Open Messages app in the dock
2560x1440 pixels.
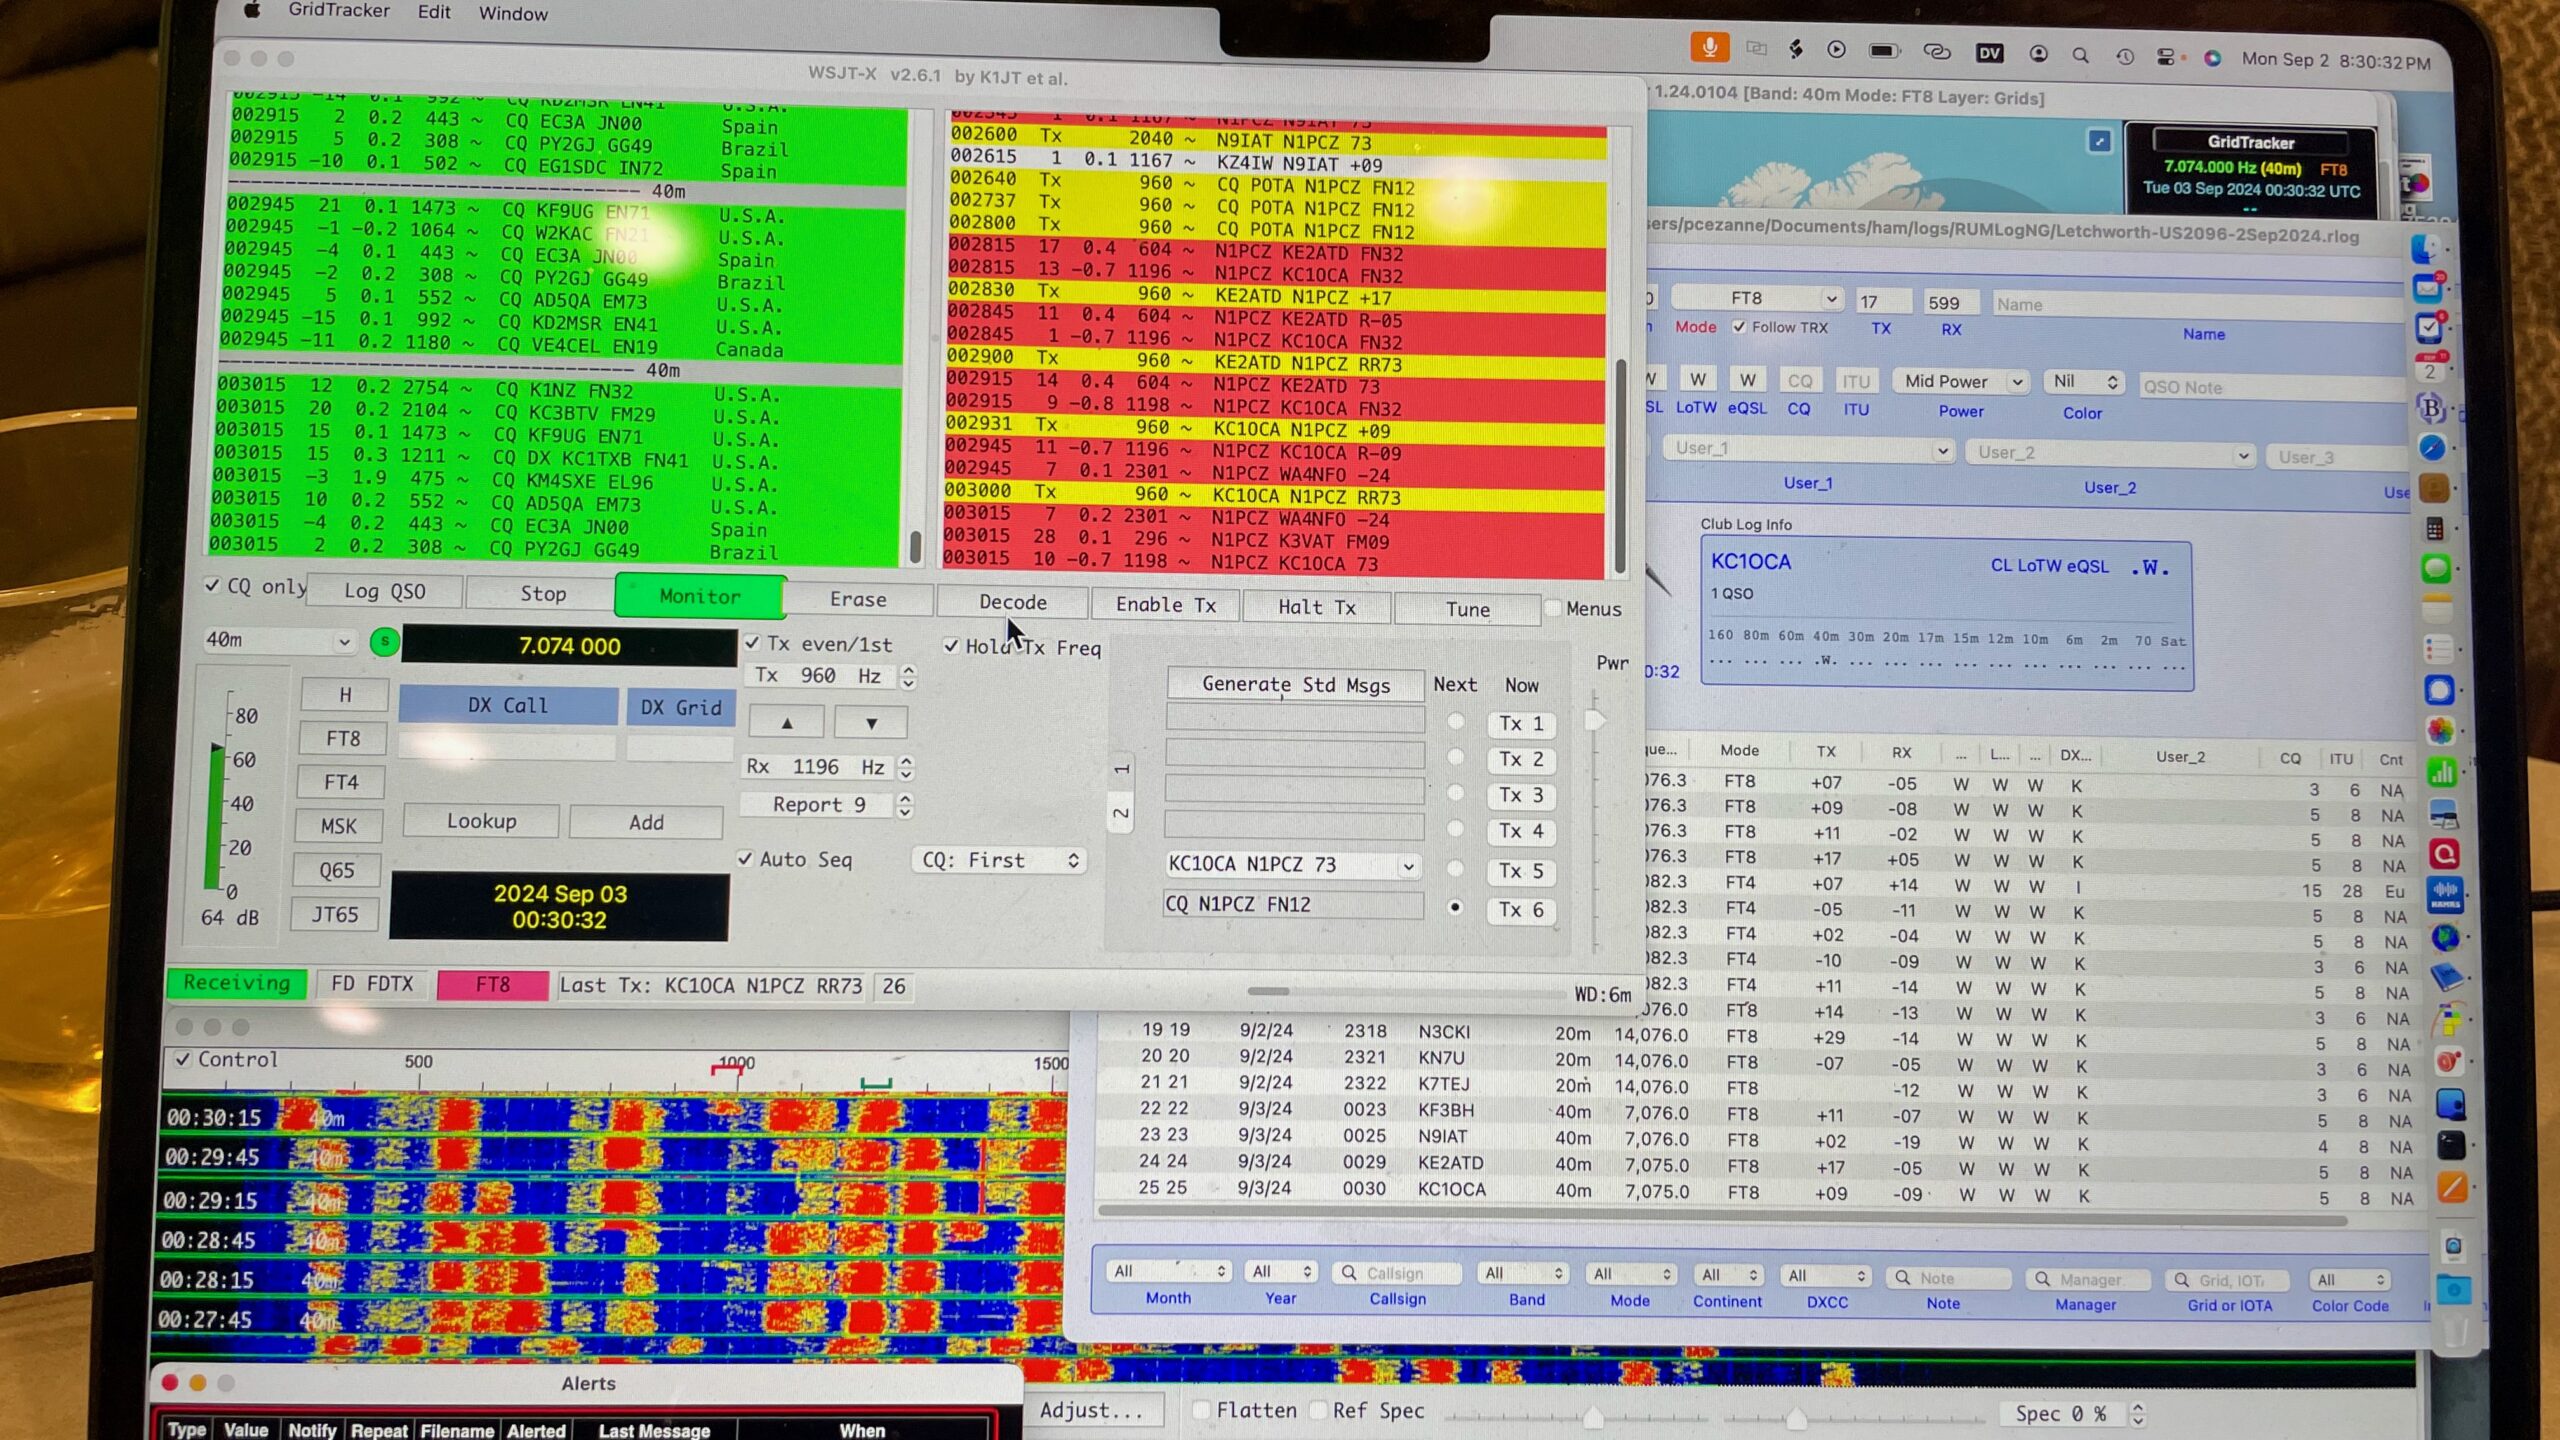[x=2436, y=568]
